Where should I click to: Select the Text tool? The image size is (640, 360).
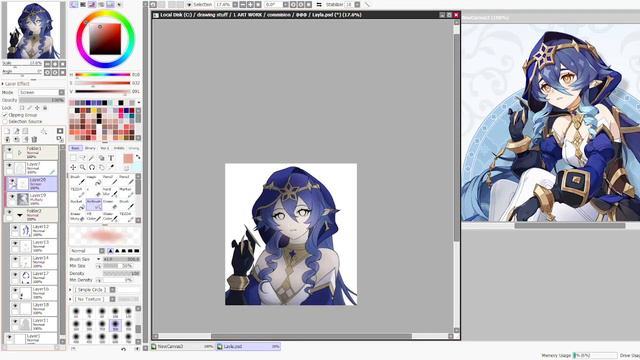click(x=111, y=158)
